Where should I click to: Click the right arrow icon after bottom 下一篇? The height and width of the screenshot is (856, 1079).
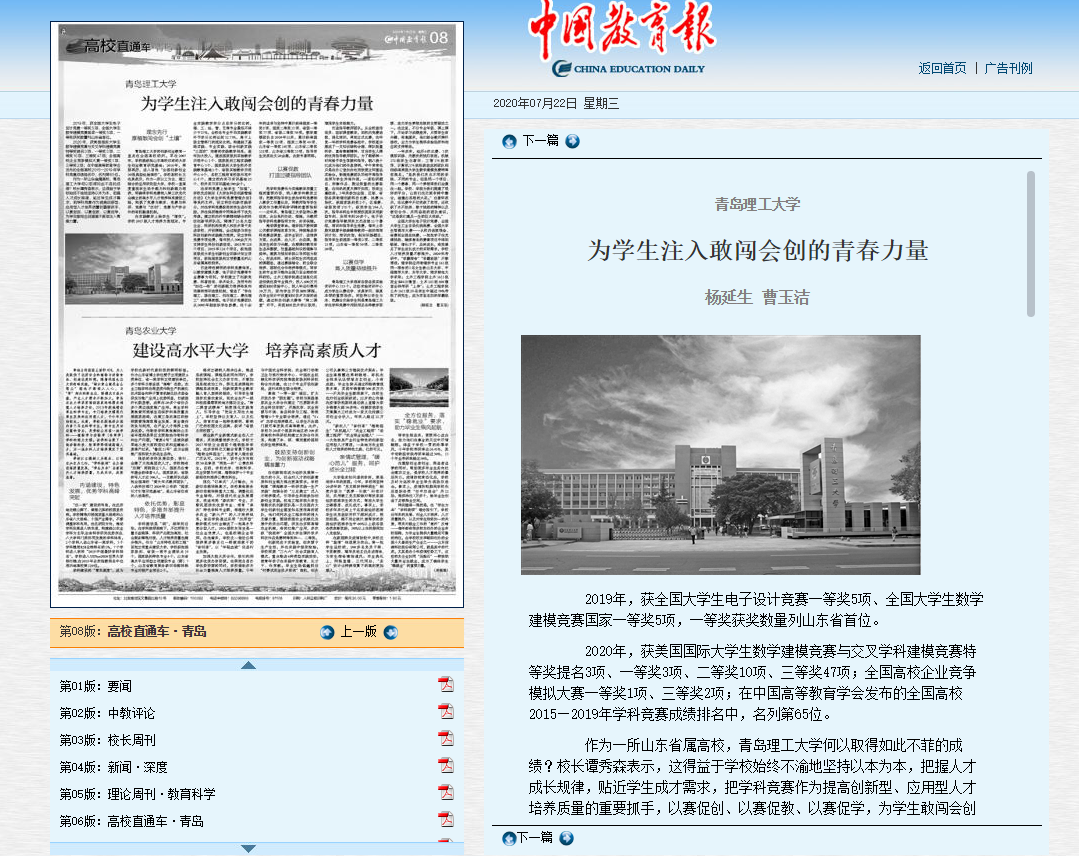565,838
